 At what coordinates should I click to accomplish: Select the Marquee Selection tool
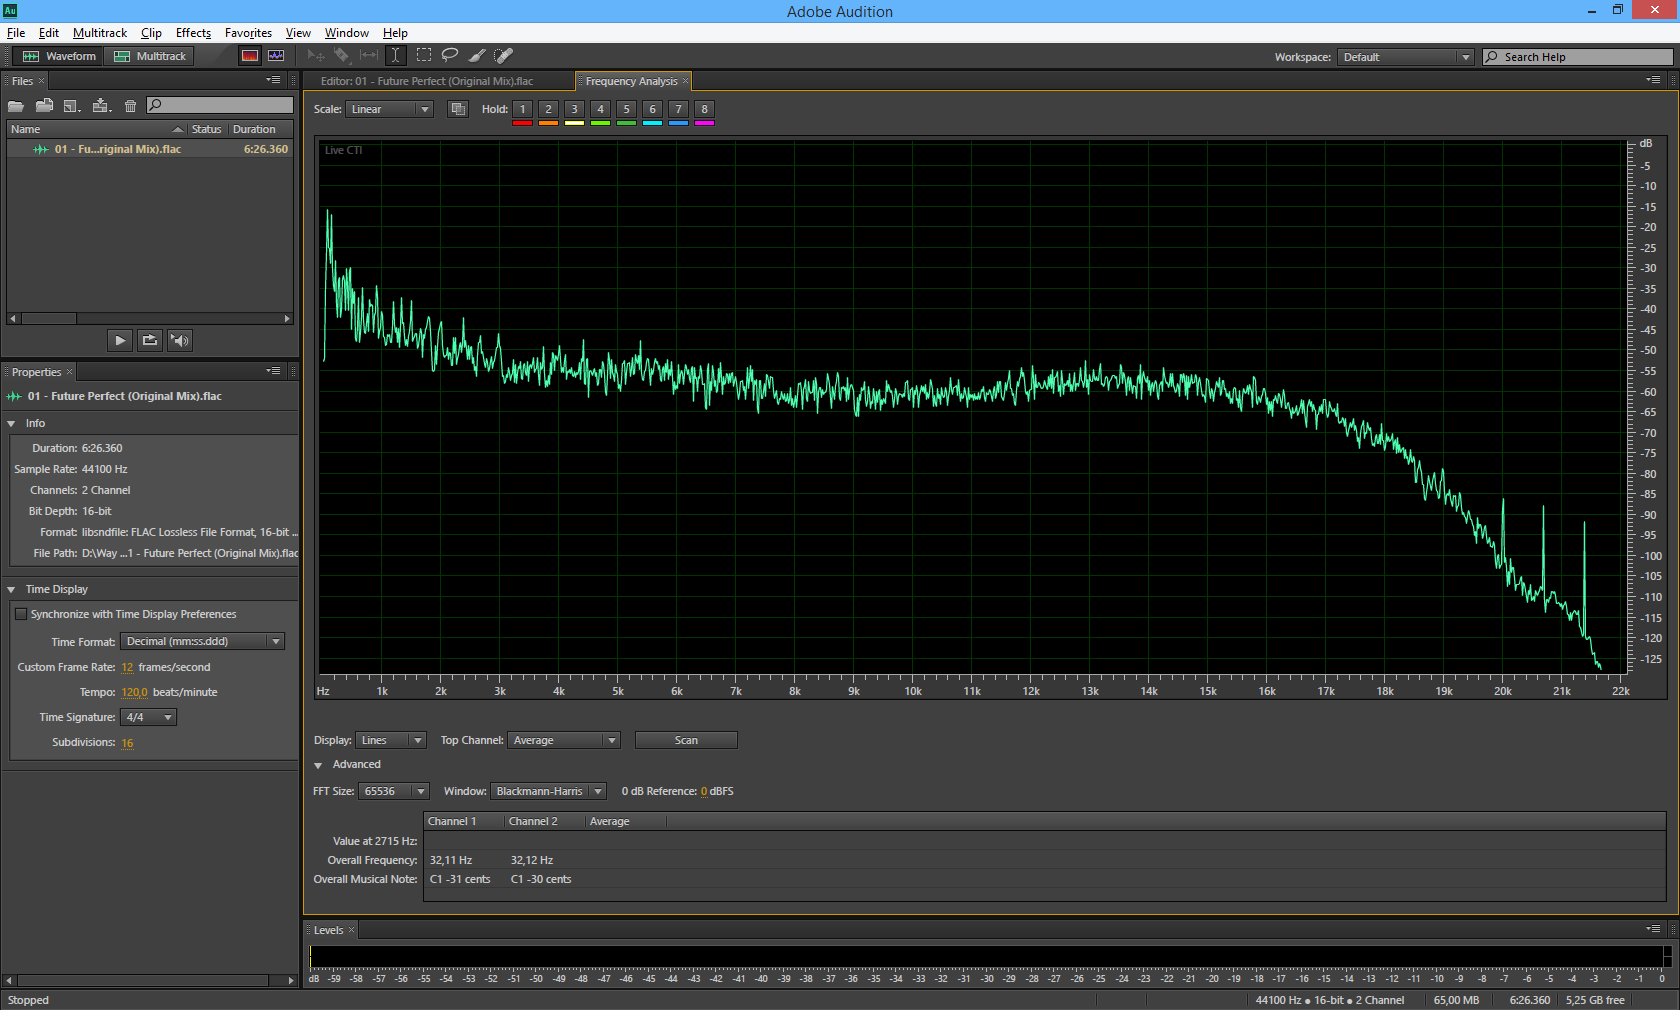424,56
